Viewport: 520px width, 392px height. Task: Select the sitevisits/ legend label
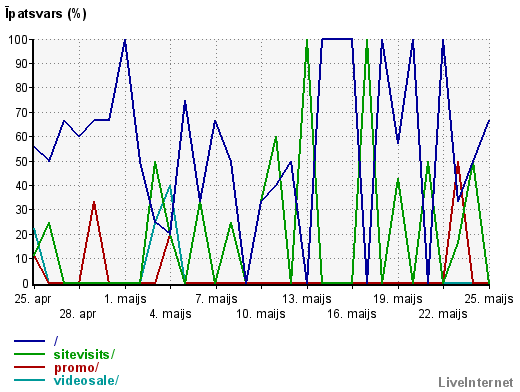[x=84, y=354]
